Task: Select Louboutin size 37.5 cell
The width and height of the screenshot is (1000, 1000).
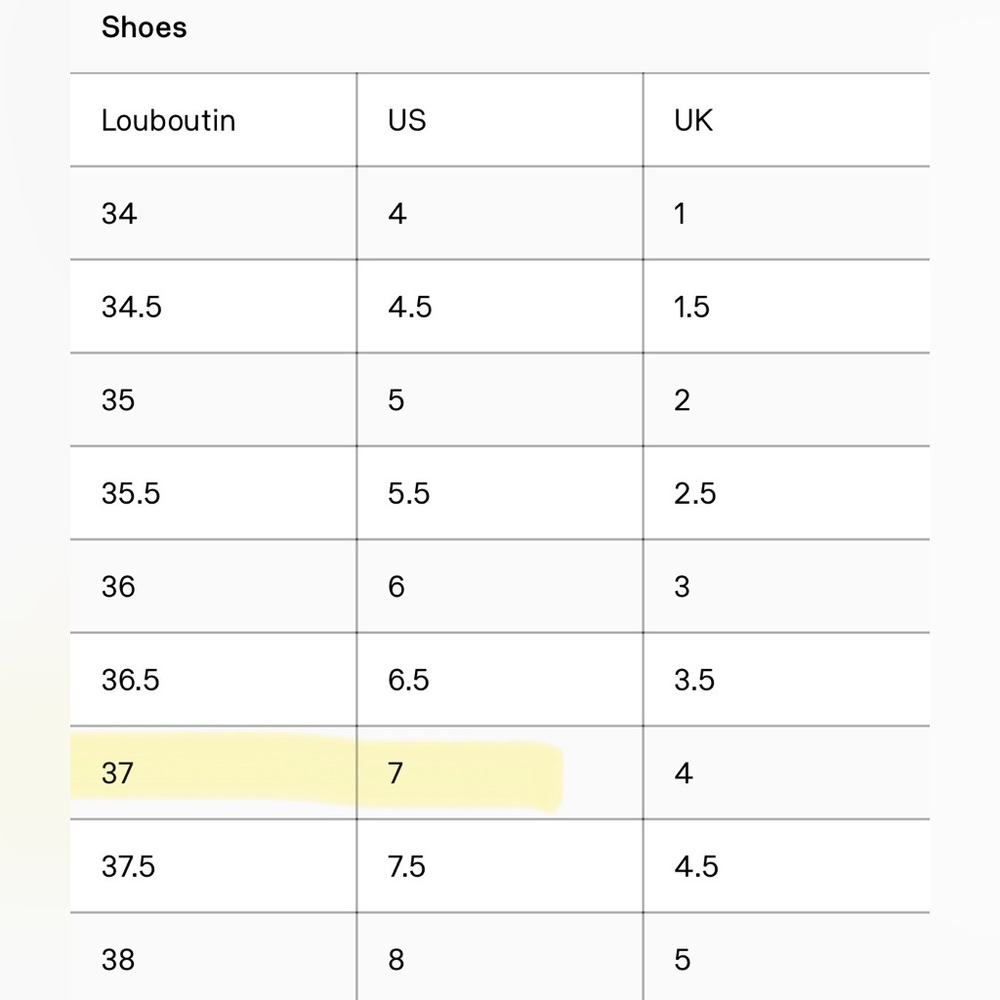Action: [x=213, y=866]
